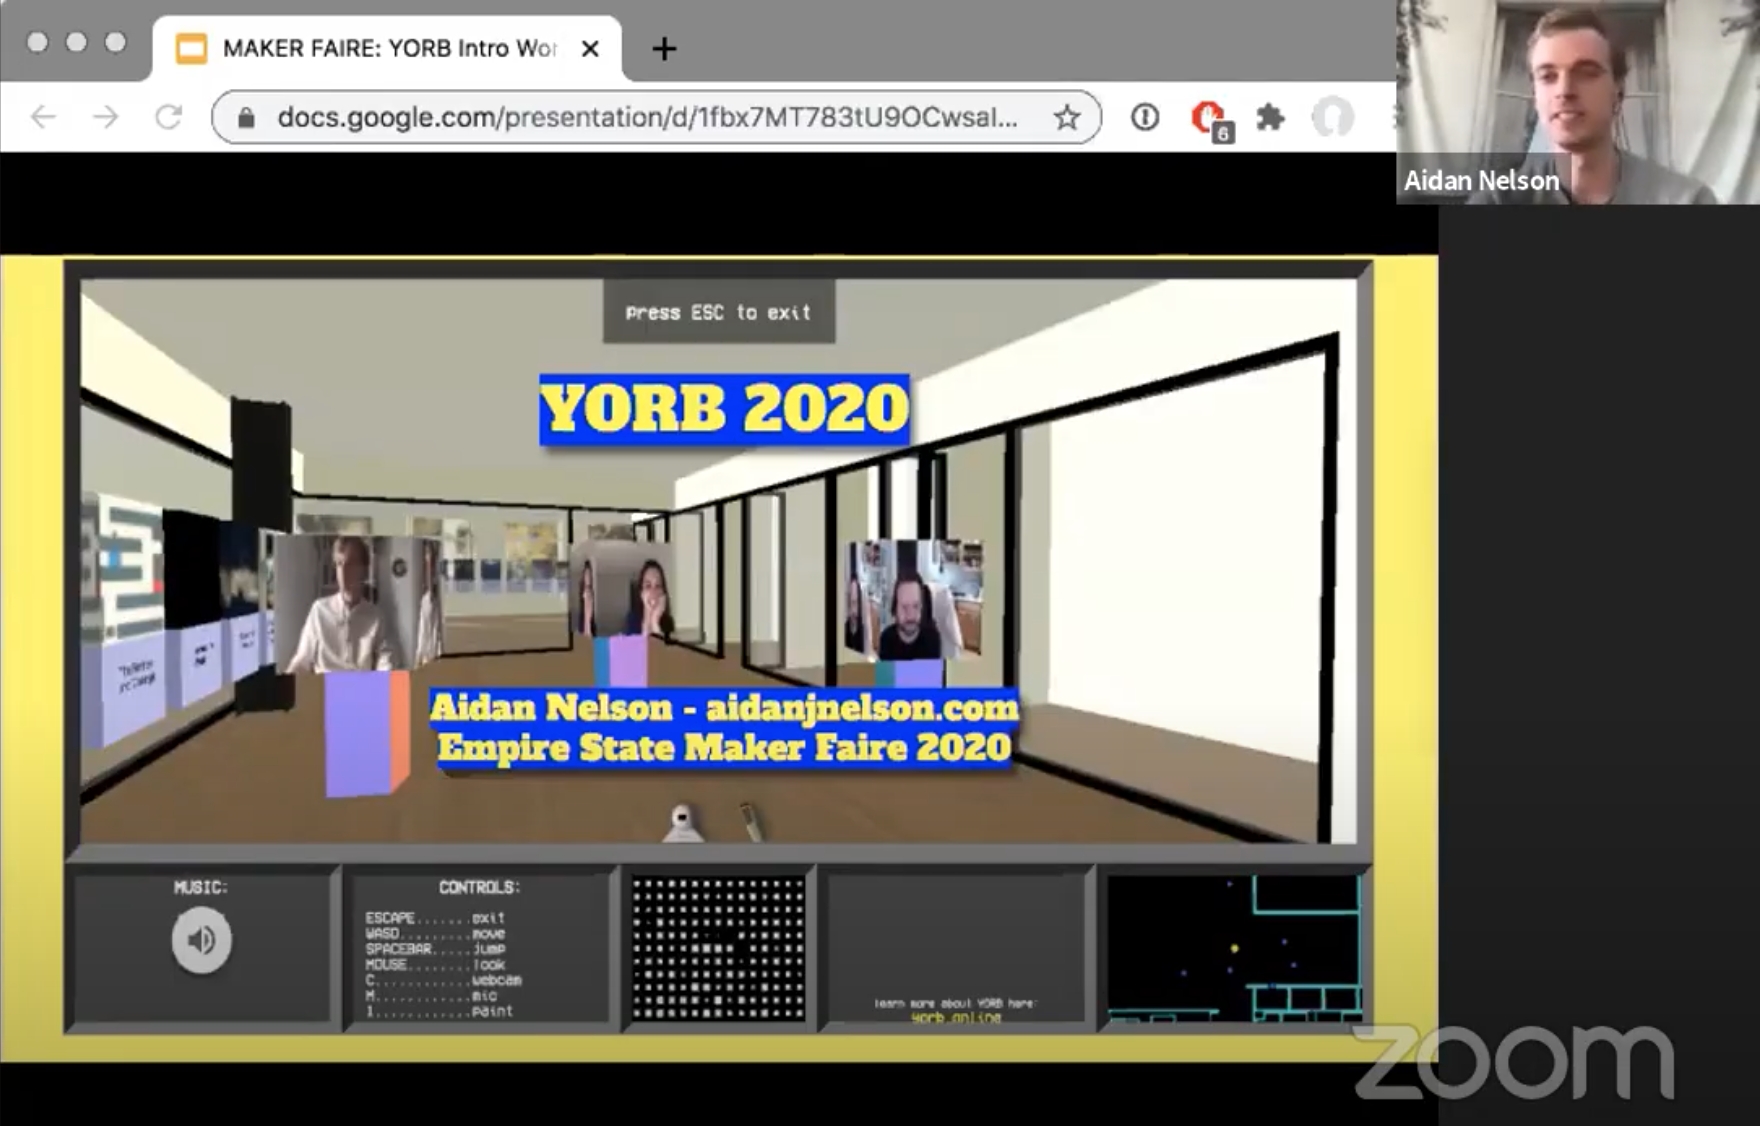Click the Aidan Nelson video thumbnail
Screen dimensions: 1760x1126
pos(1577,102)
